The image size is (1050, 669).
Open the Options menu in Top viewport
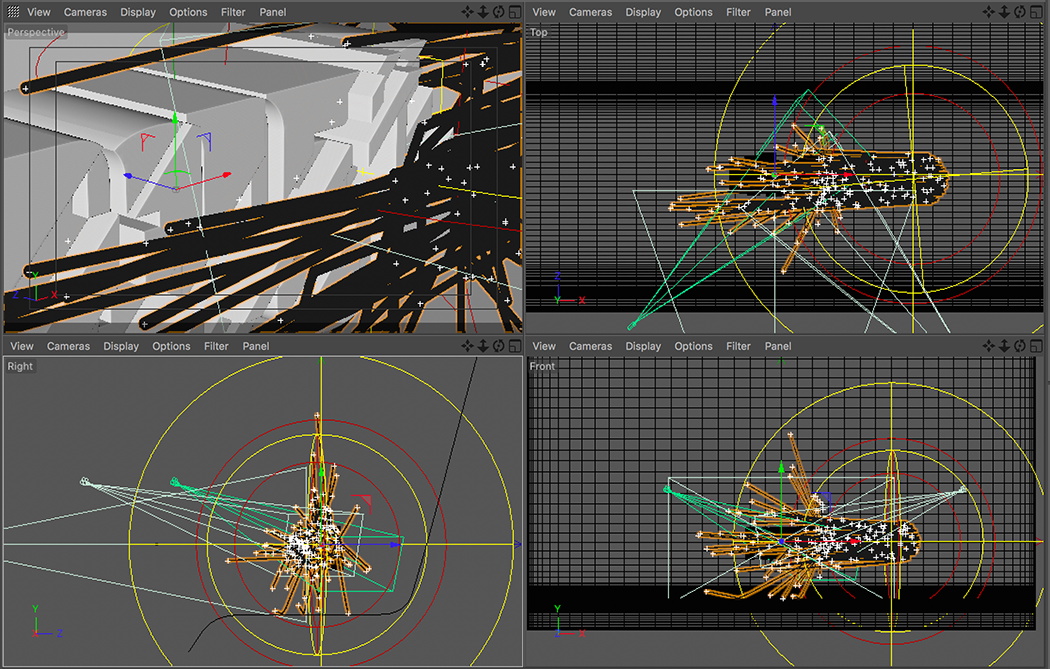coord(693,12)
